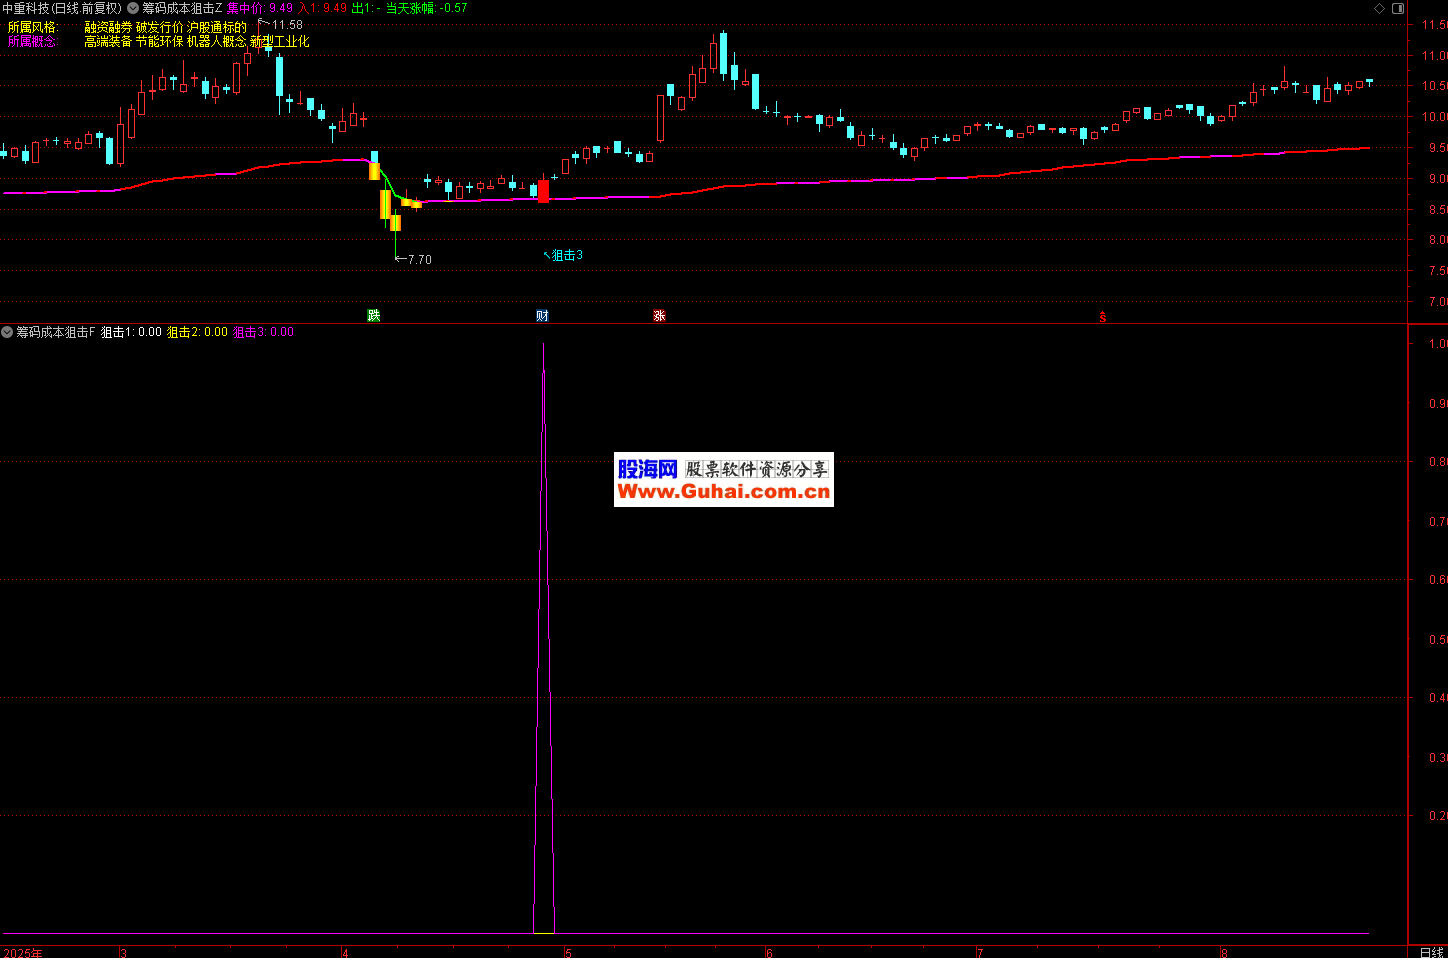Click the blue 财 event marker
The image size is (1448, 958).
click(x=542, y=316)
